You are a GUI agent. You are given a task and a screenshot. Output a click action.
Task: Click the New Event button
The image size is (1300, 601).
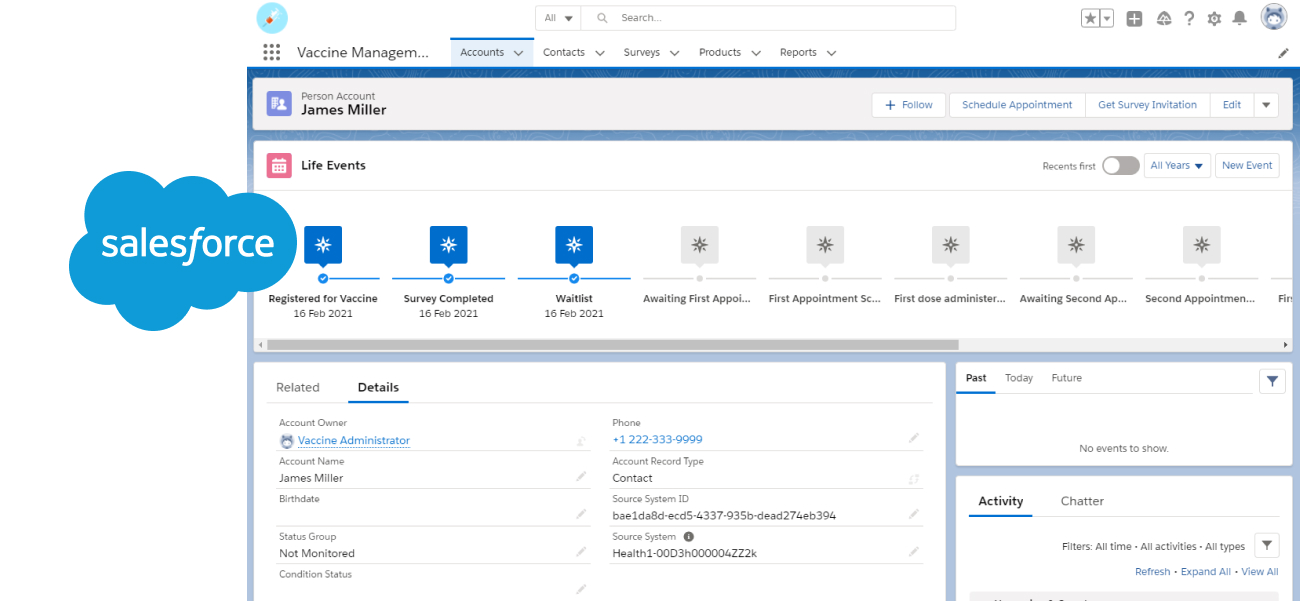(1247, 166)
